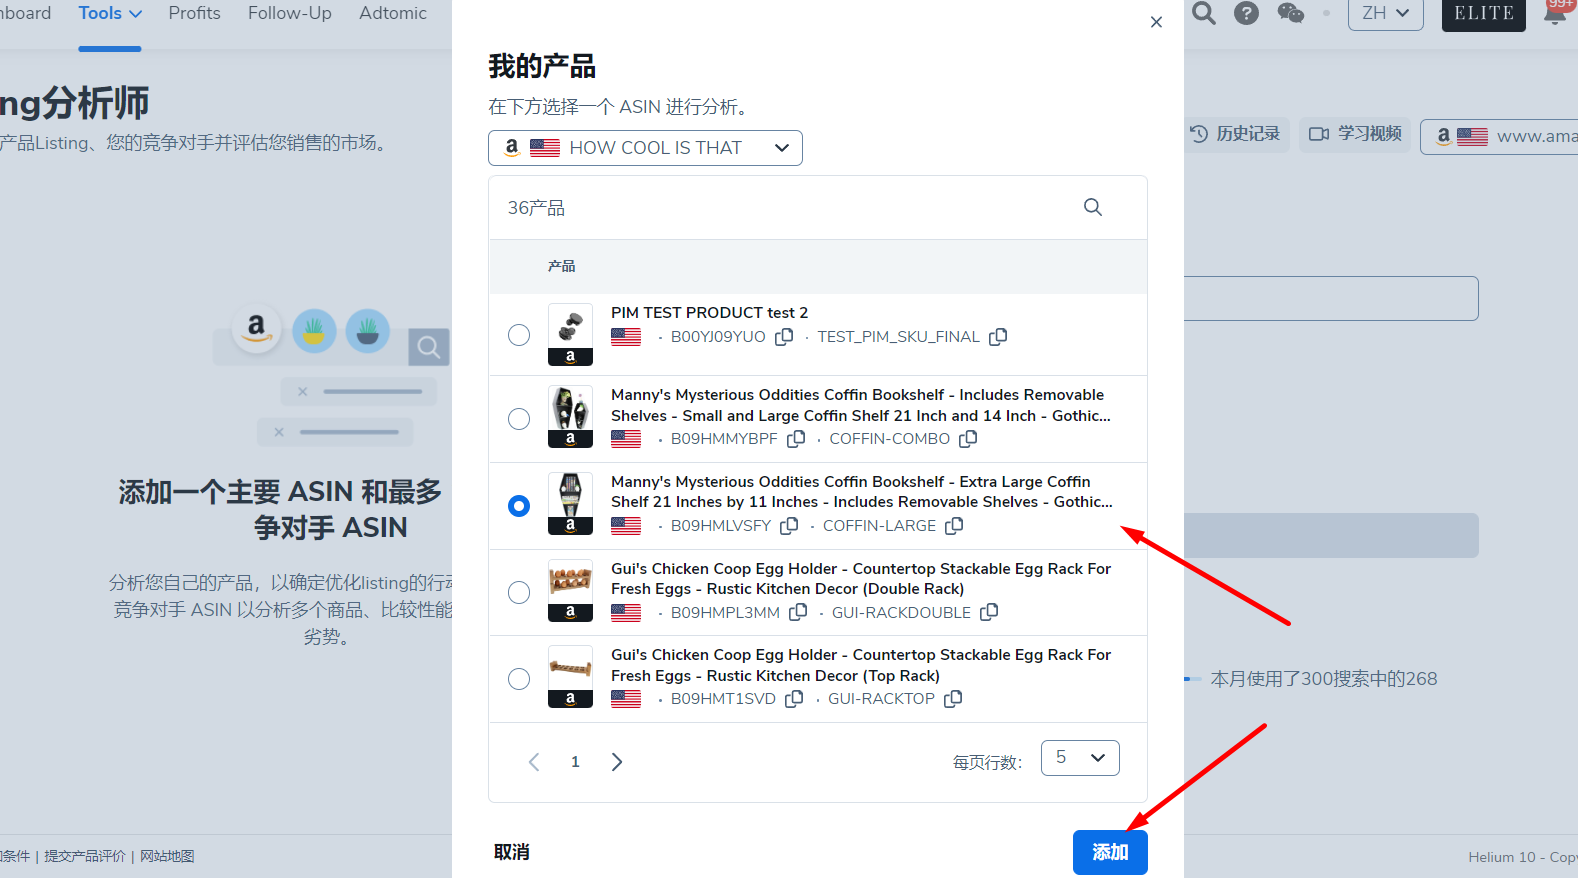Close the My Products dialog

[x=1156, y=22]
